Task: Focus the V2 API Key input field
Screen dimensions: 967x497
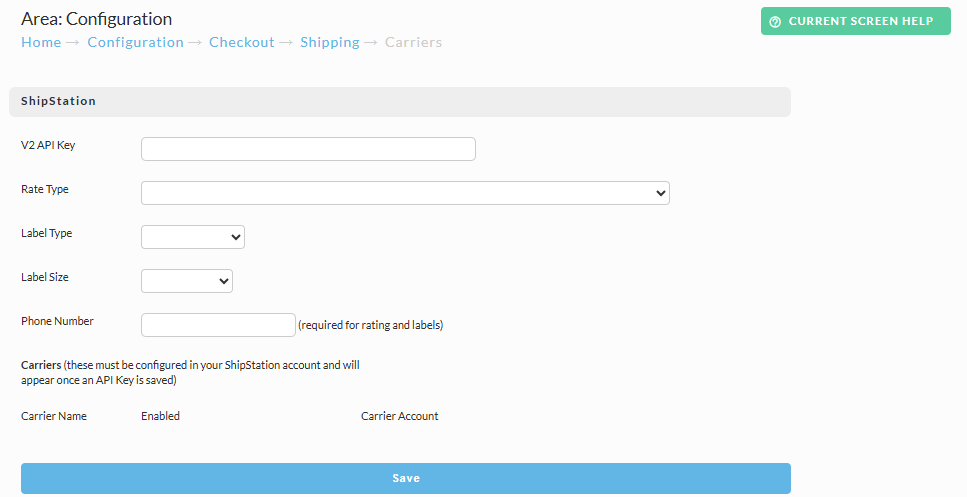Action: 308,149
